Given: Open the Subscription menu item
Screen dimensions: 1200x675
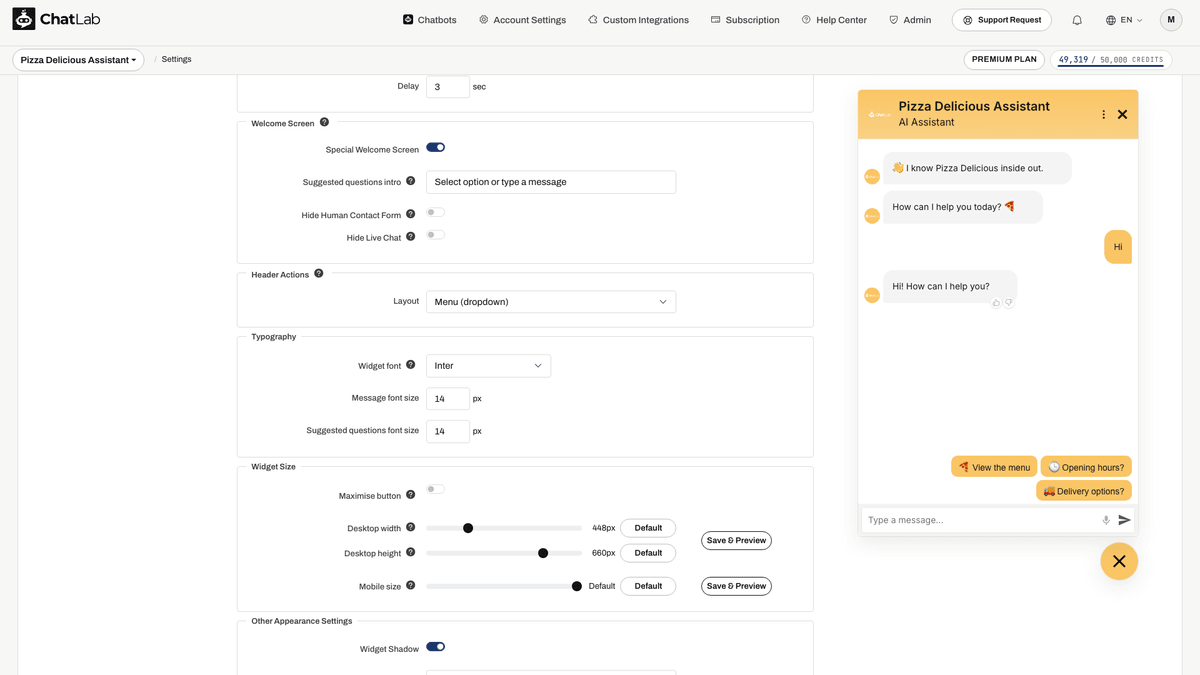Looking at the screenshot, I should pos(745,20).
